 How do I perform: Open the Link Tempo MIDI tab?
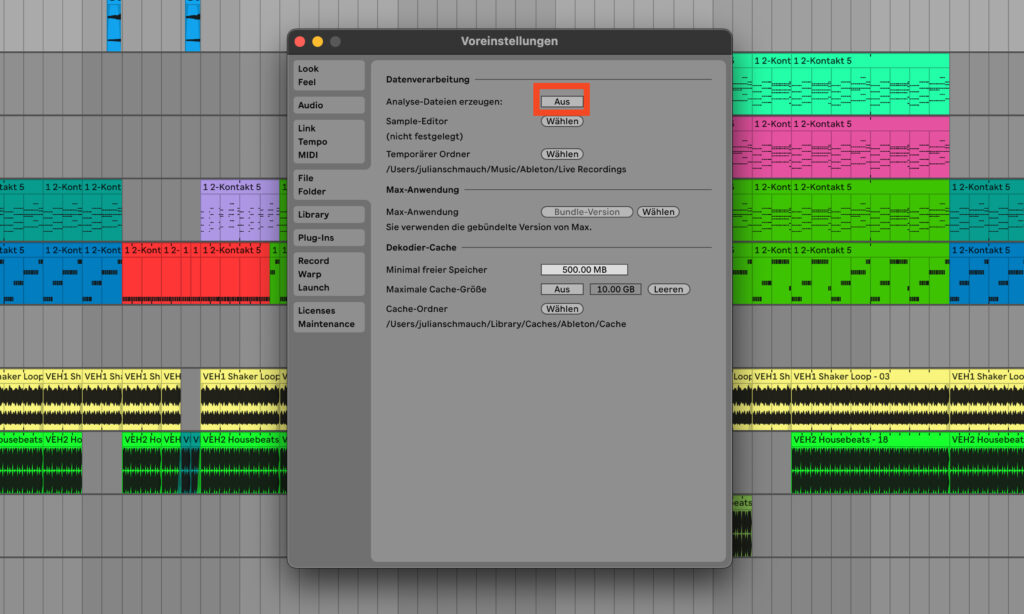pos(329,142)
